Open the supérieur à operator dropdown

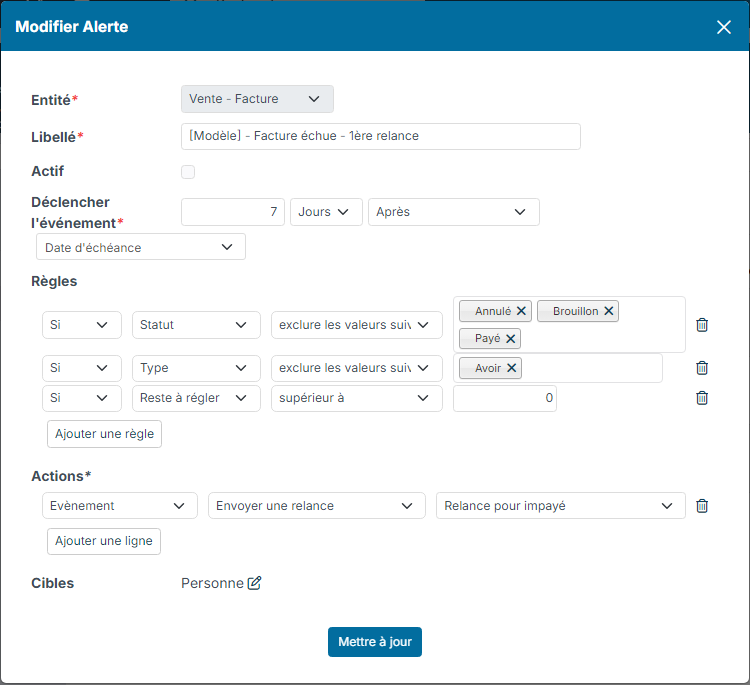[x=356, y=398]
